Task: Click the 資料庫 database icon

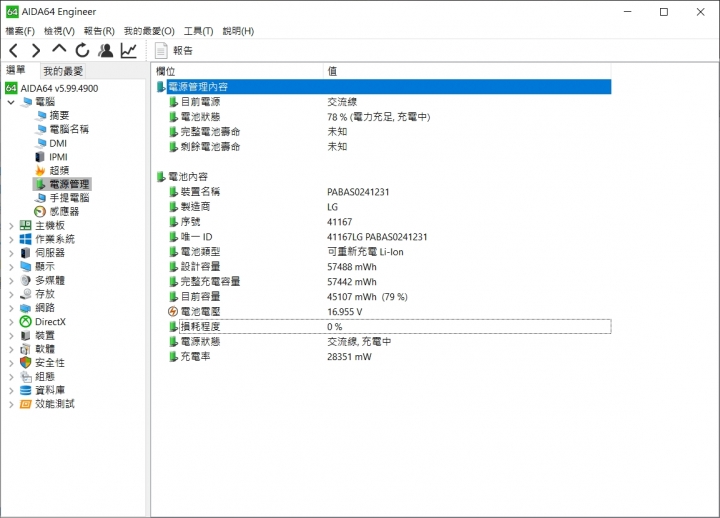Action: 26,390
